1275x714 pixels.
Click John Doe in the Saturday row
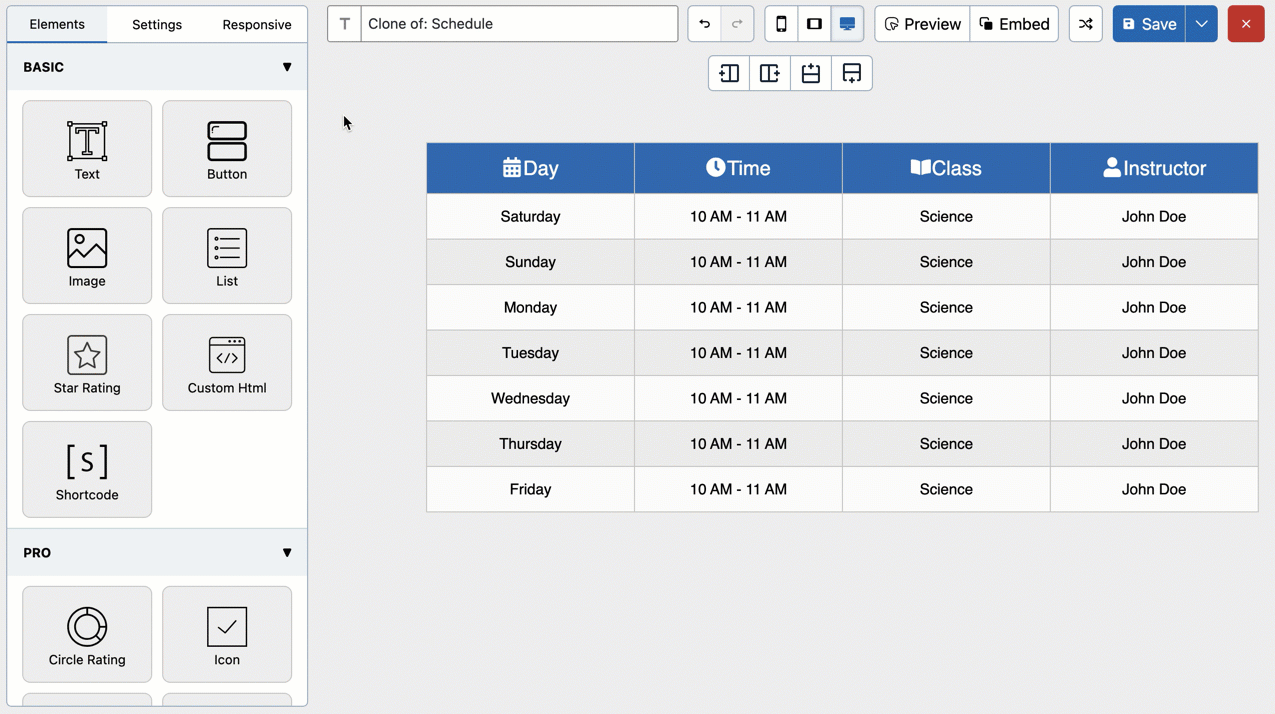click(1154, 217)
